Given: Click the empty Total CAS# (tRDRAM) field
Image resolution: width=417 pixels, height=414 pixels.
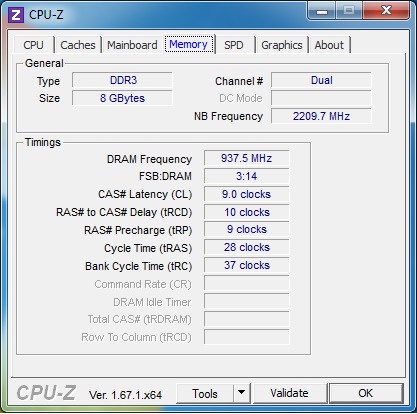Looking at the screenshot, I should 247,320.
